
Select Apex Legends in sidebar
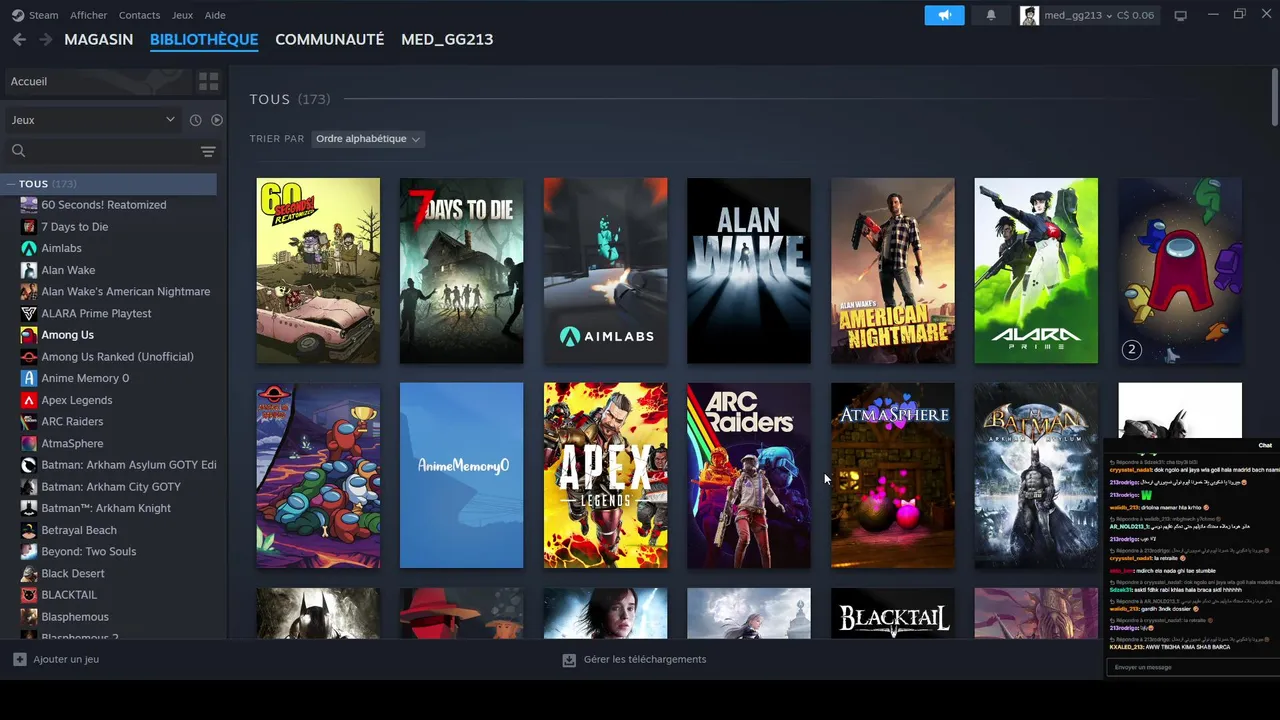click(76, 400)
